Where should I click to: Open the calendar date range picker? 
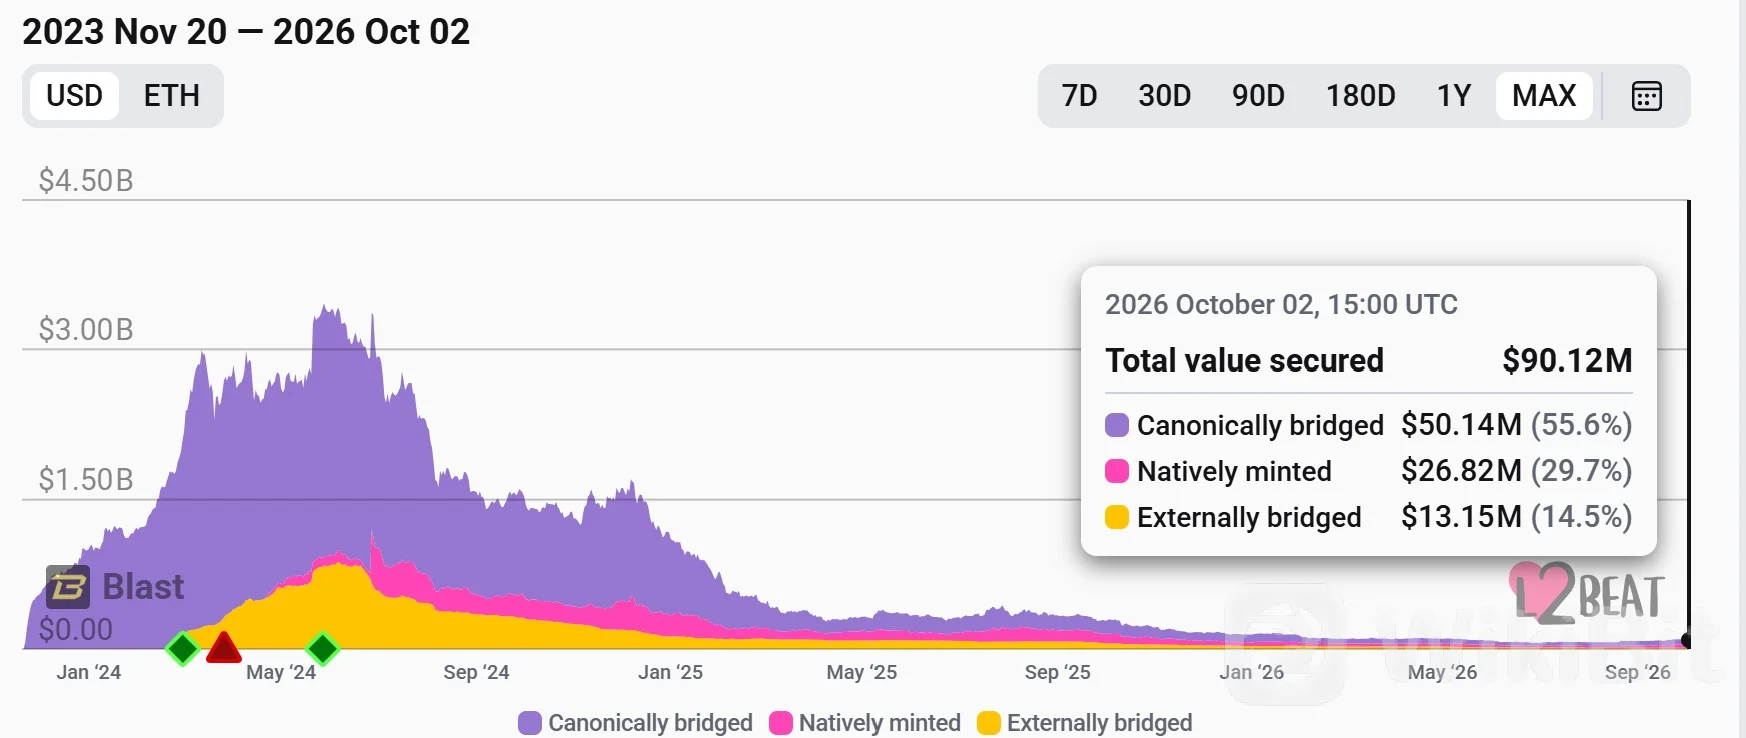click(1646, 96)
